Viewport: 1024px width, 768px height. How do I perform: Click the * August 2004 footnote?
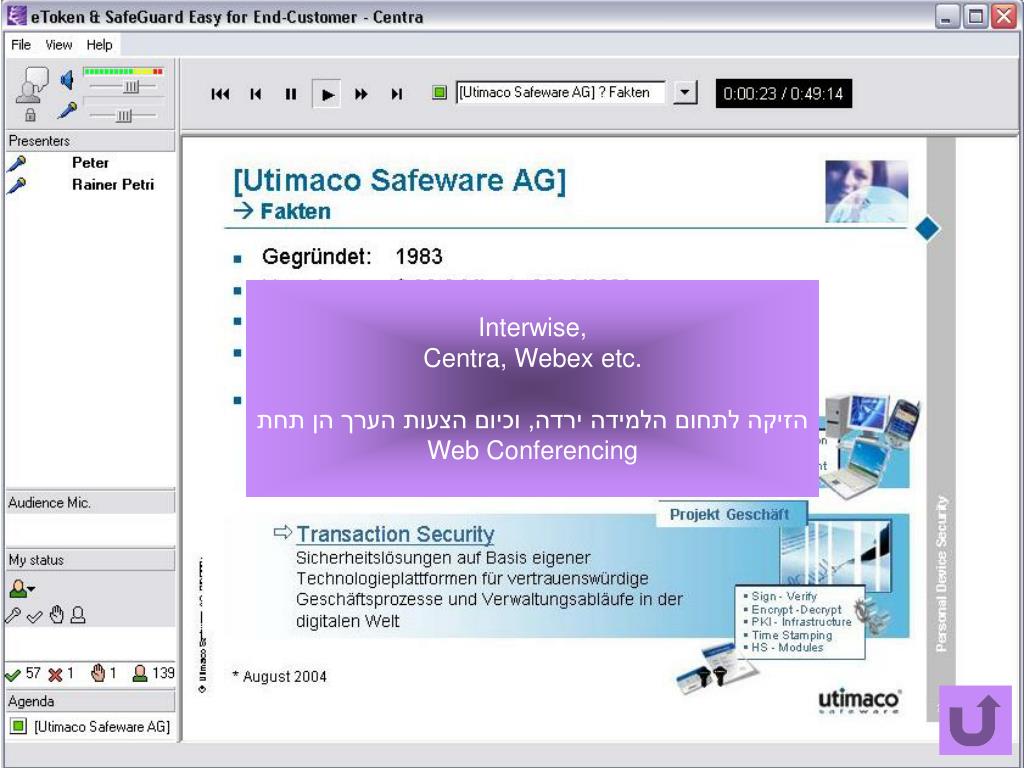[280, 677]
